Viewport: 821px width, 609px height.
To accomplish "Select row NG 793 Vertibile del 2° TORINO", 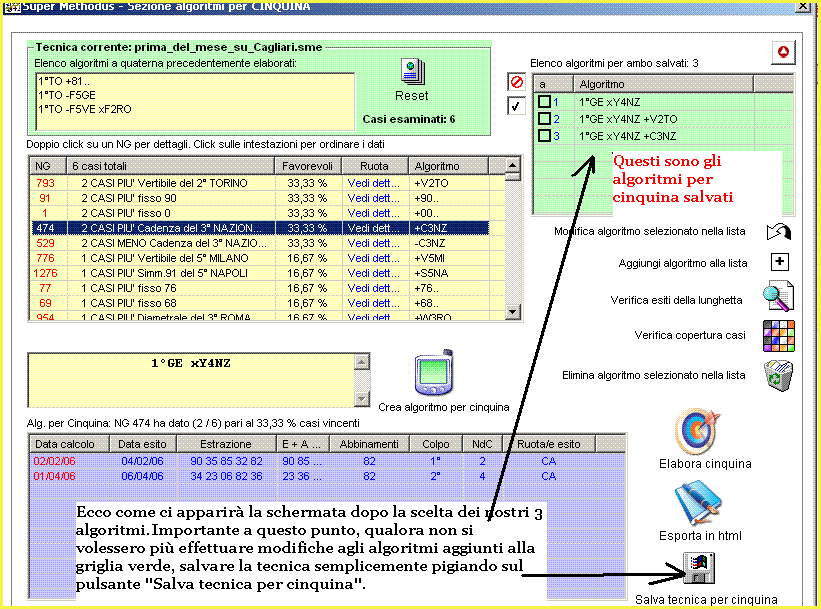I will point(259,183).
